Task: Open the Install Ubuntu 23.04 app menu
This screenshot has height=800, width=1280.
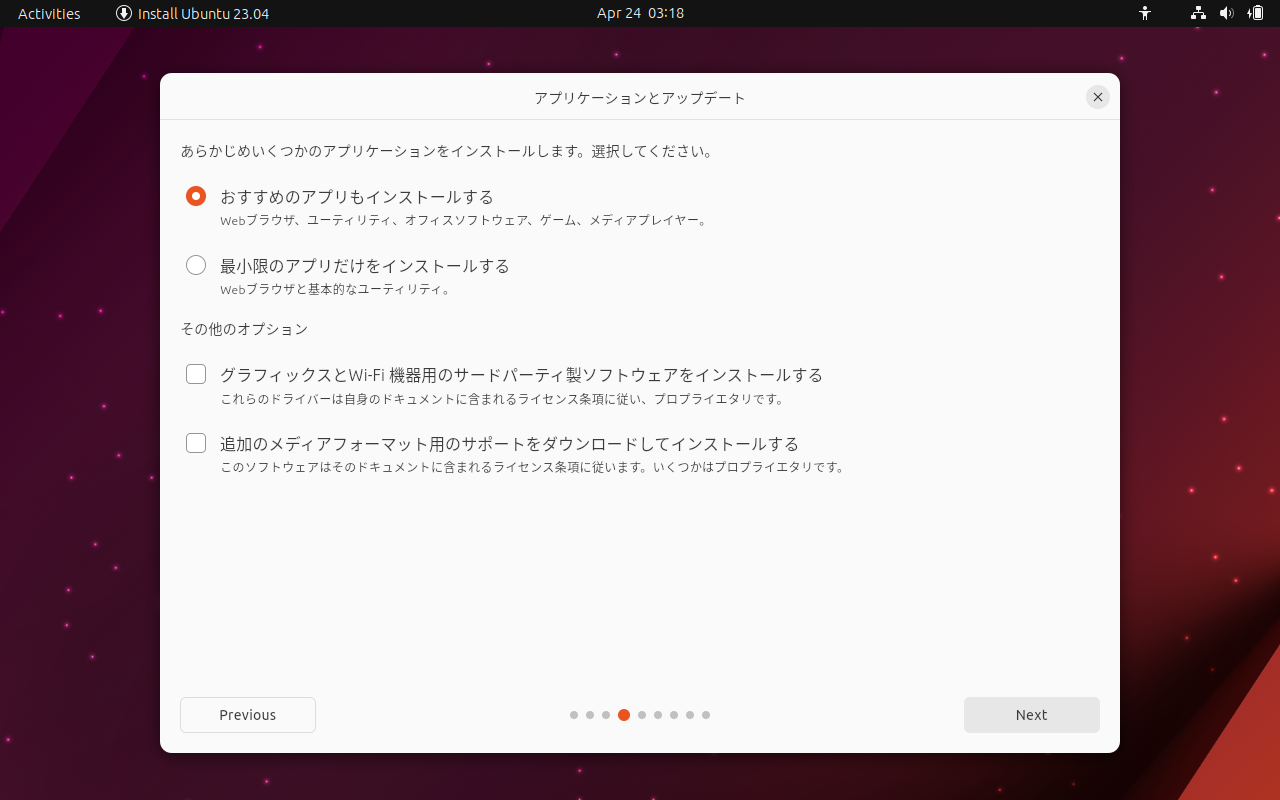Action: point(192,13)
